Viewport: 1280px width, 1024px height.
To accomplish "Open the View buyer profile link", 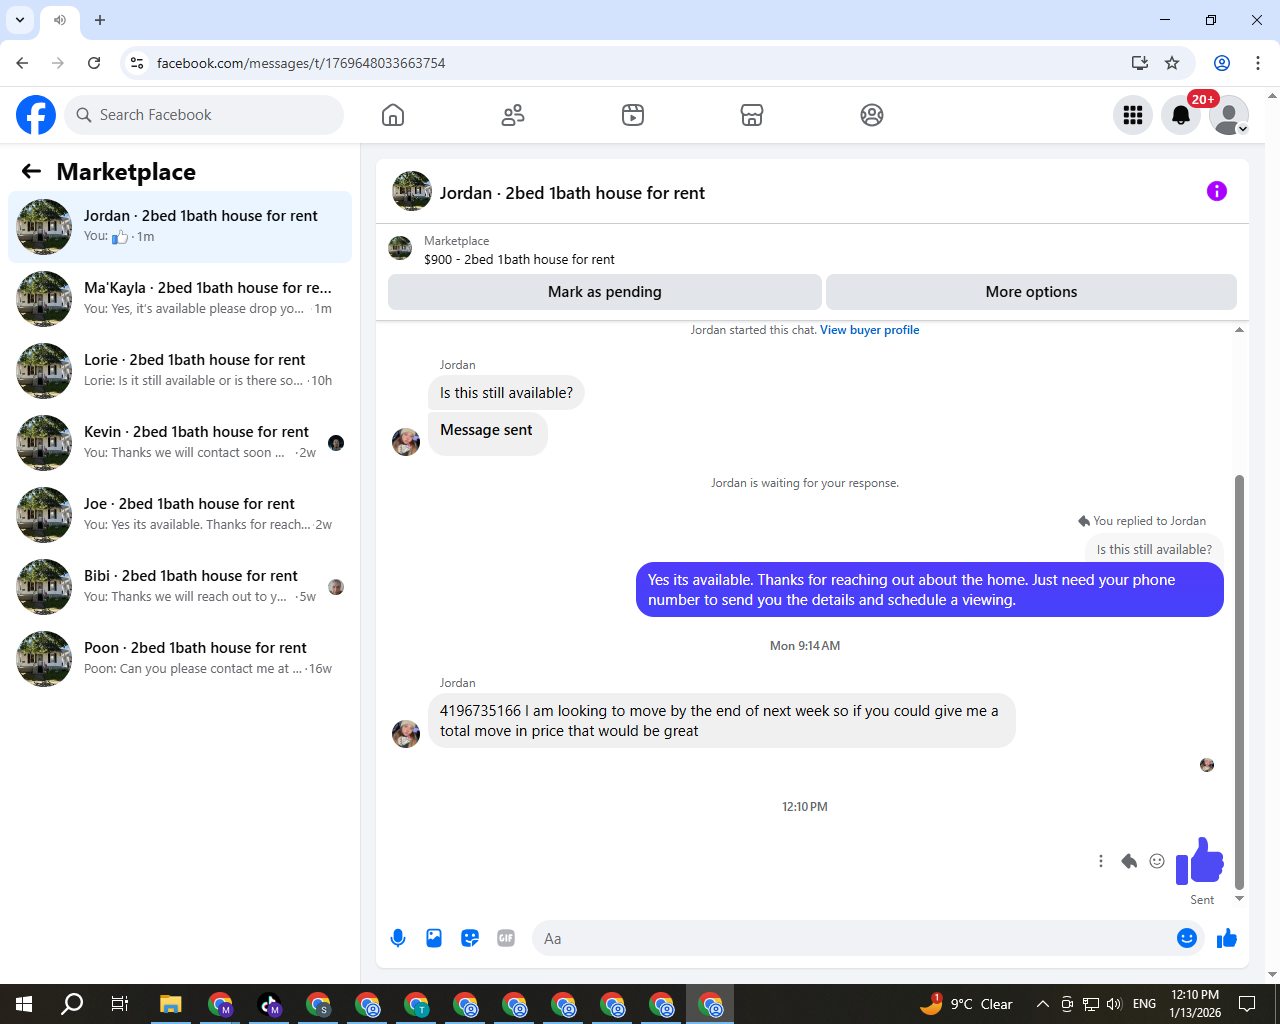I will click(869, 330).
